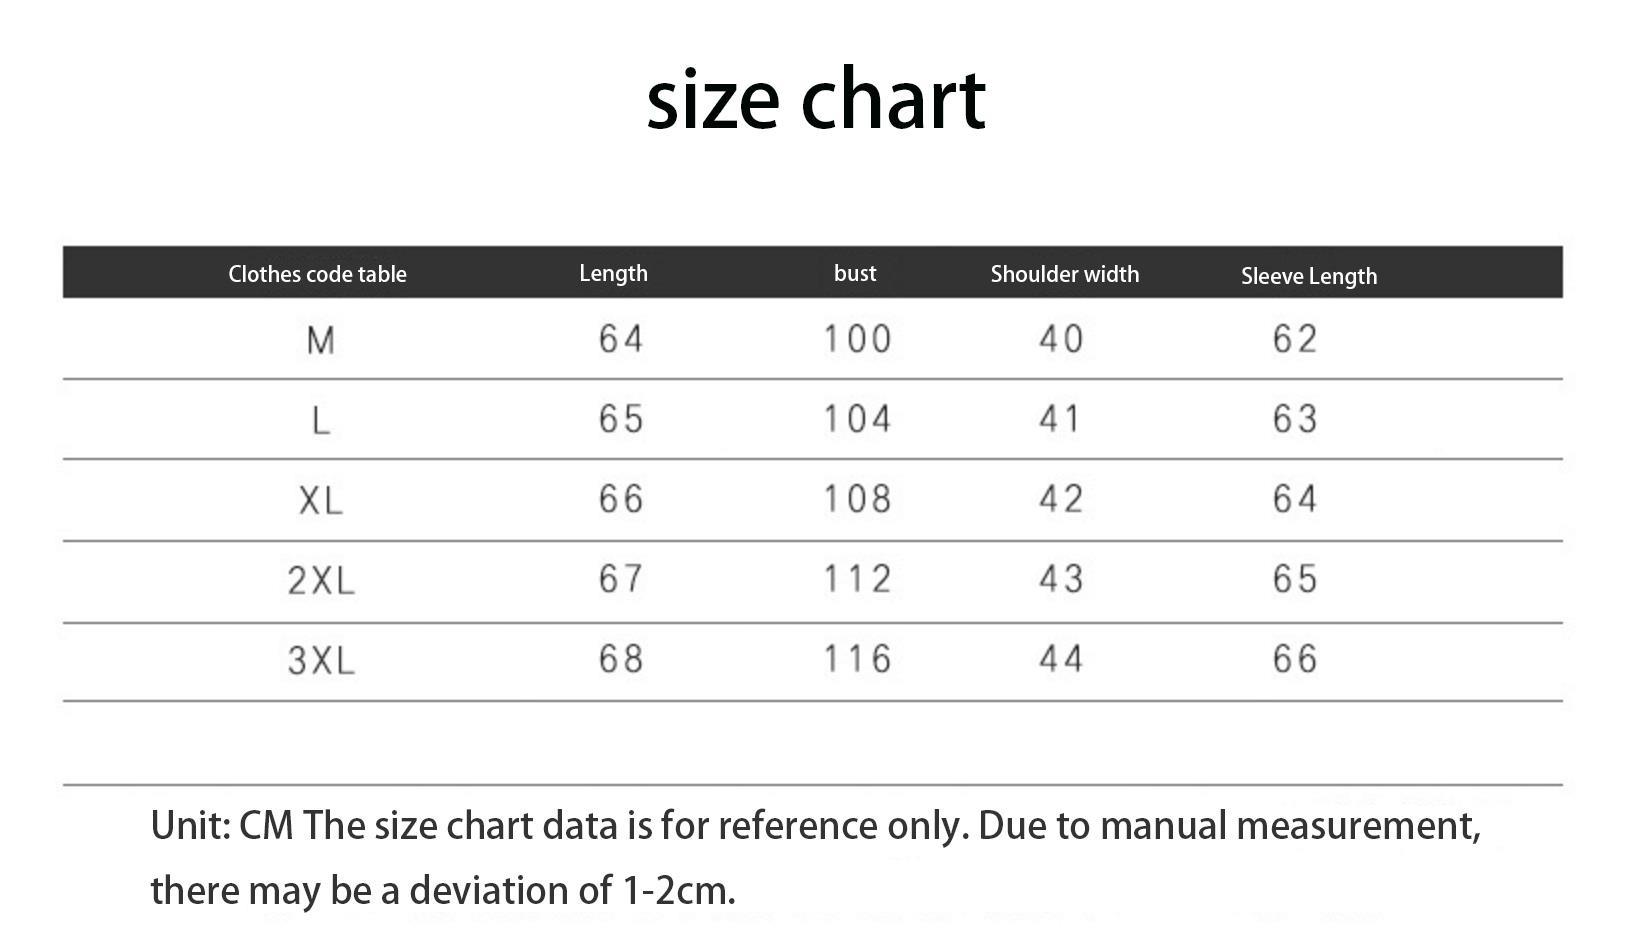This screenshot has height=940, width=1632.
Task: Click the 'bust' column header
Action: [855, 273]
